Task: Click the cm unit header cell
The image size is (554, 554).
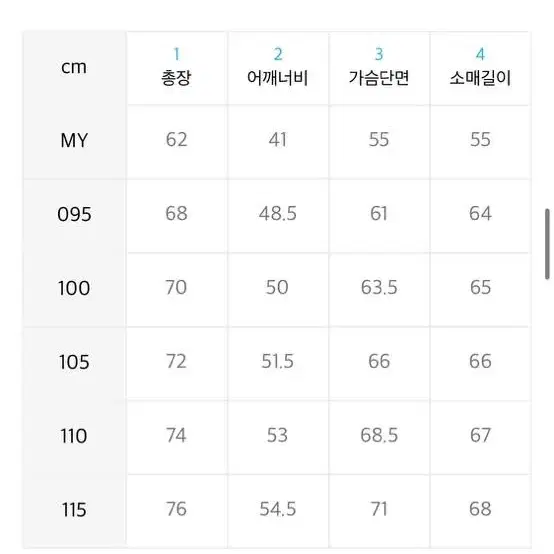Action: (x=74, y=68)
